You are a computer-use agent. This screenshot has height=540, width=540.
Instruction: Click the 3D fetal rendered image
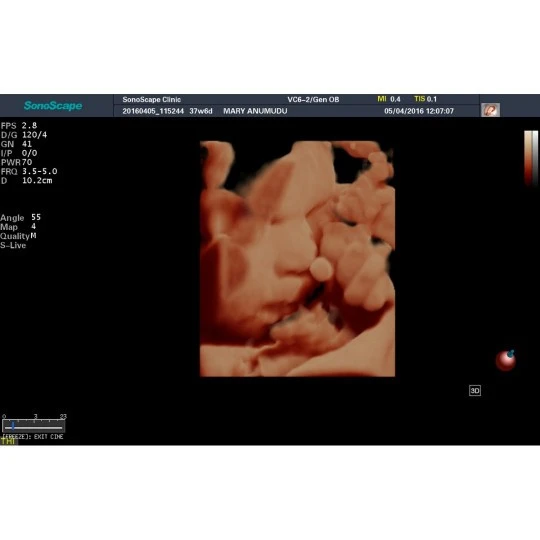pos(298,259)
